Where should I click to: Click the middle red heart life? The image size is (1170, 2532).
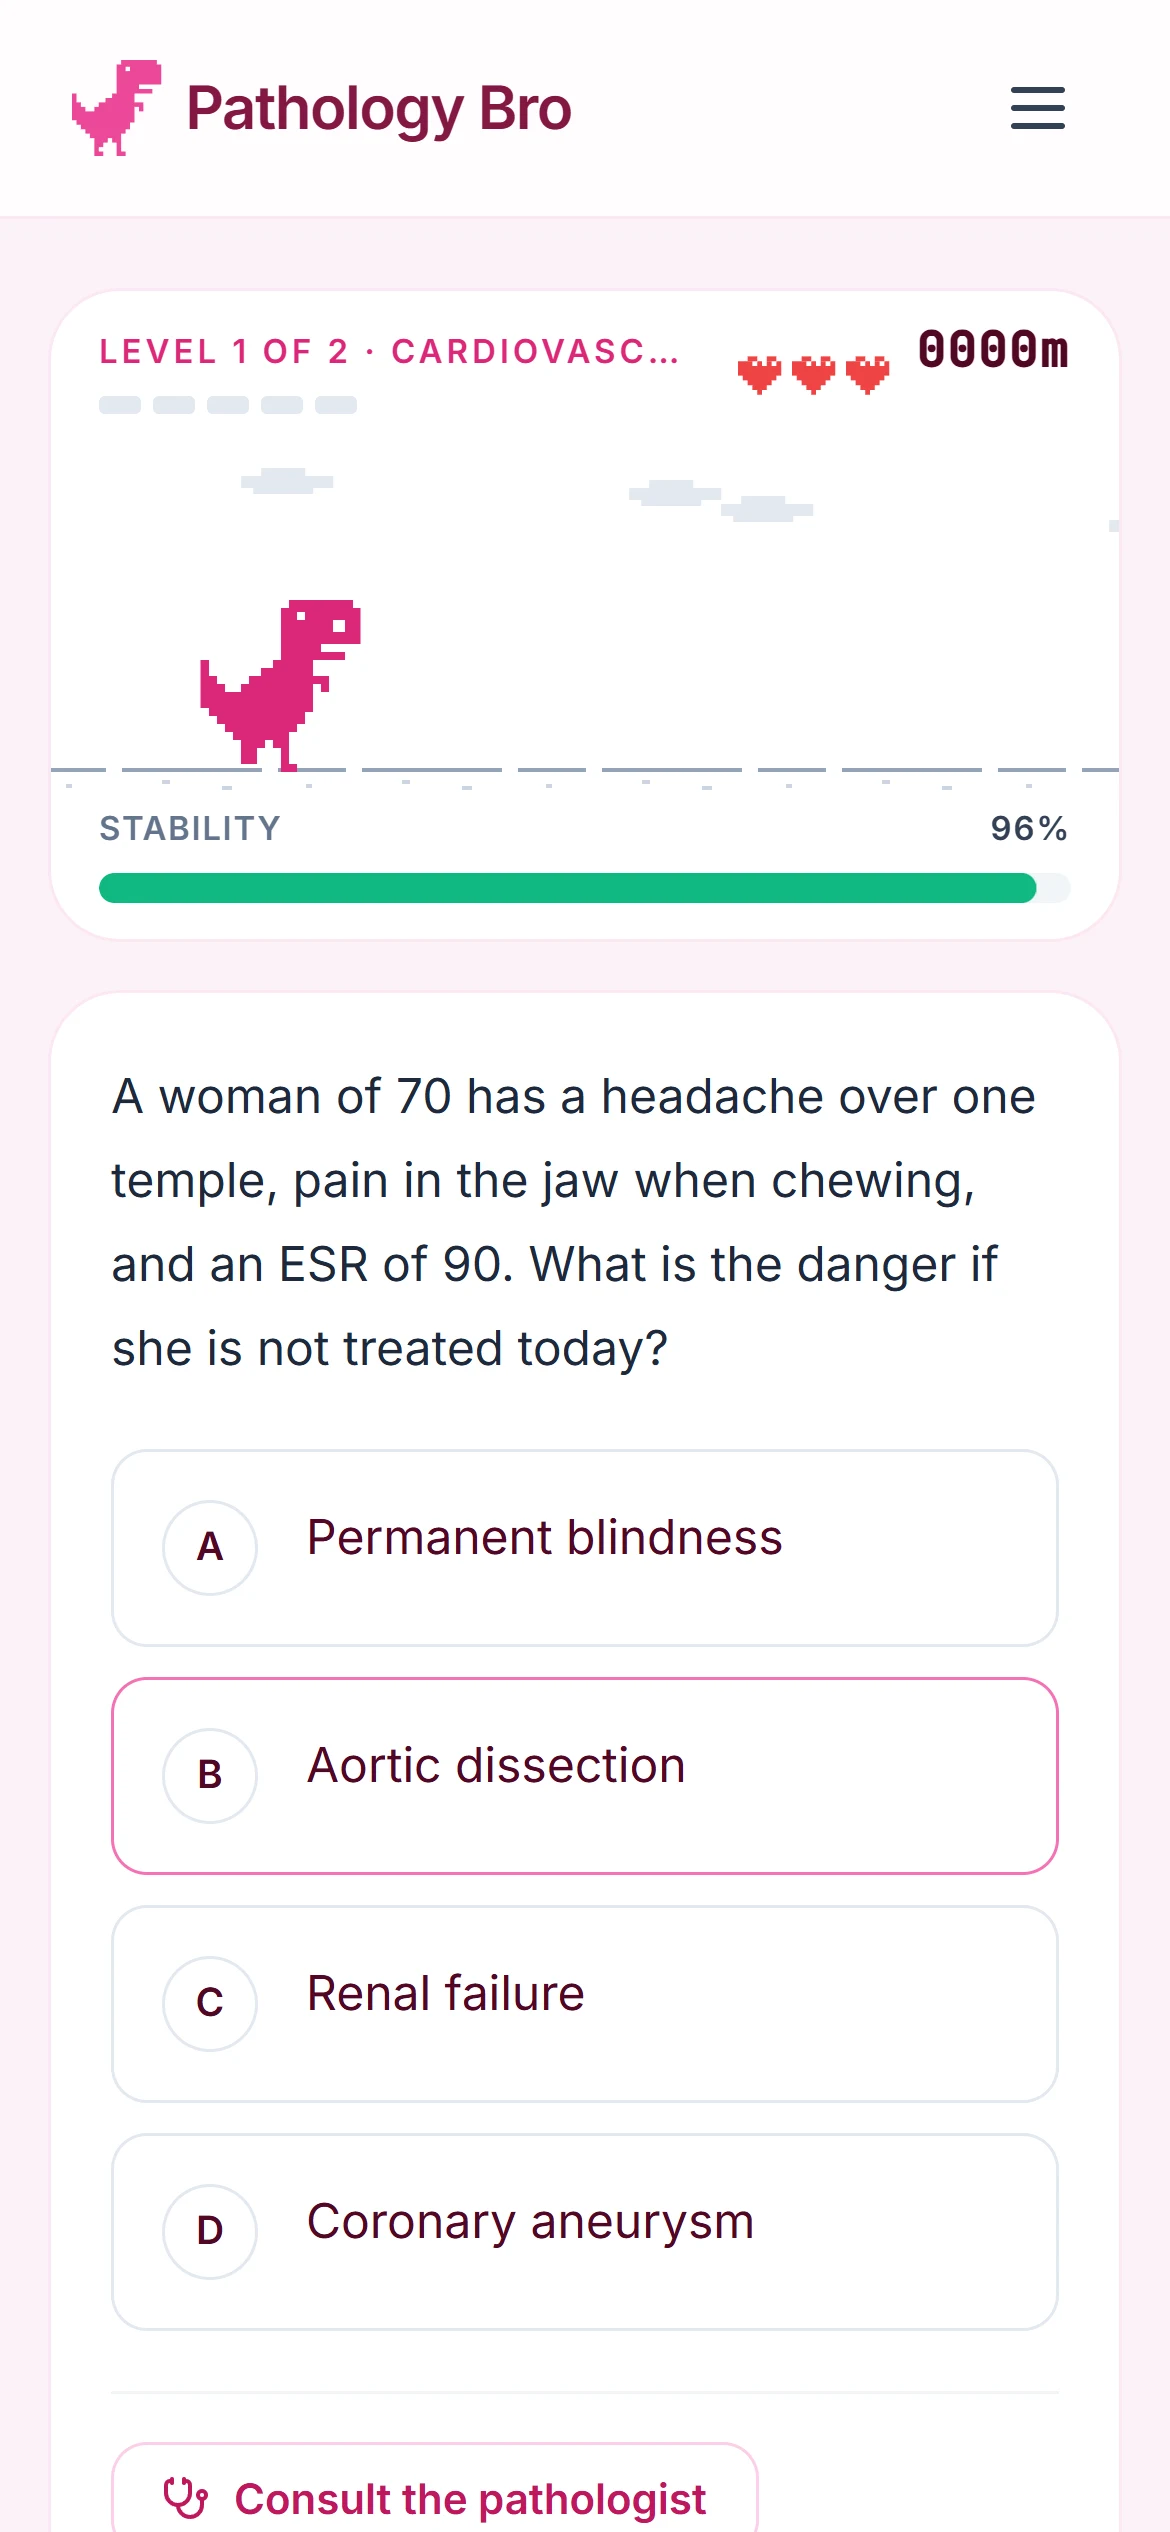click(x=813, y=374)
